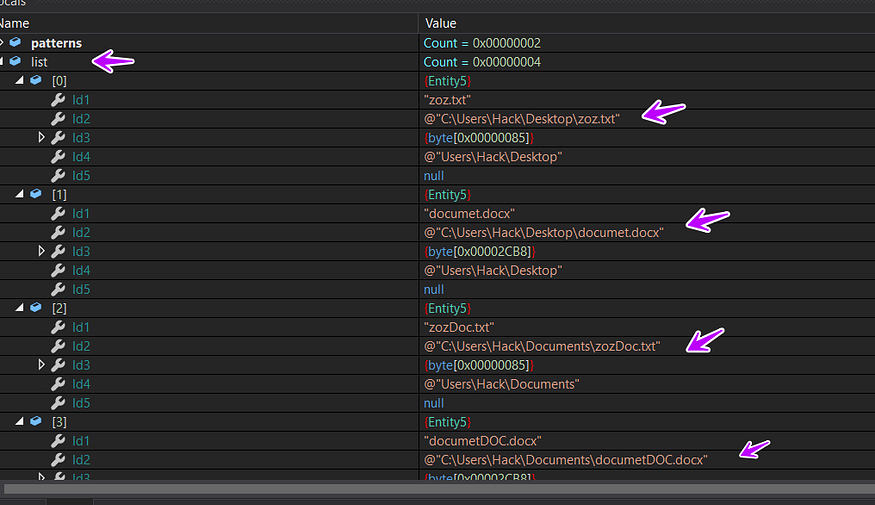Select the list variable row
The image size is (875, 505).
click(x=438, y=62)
